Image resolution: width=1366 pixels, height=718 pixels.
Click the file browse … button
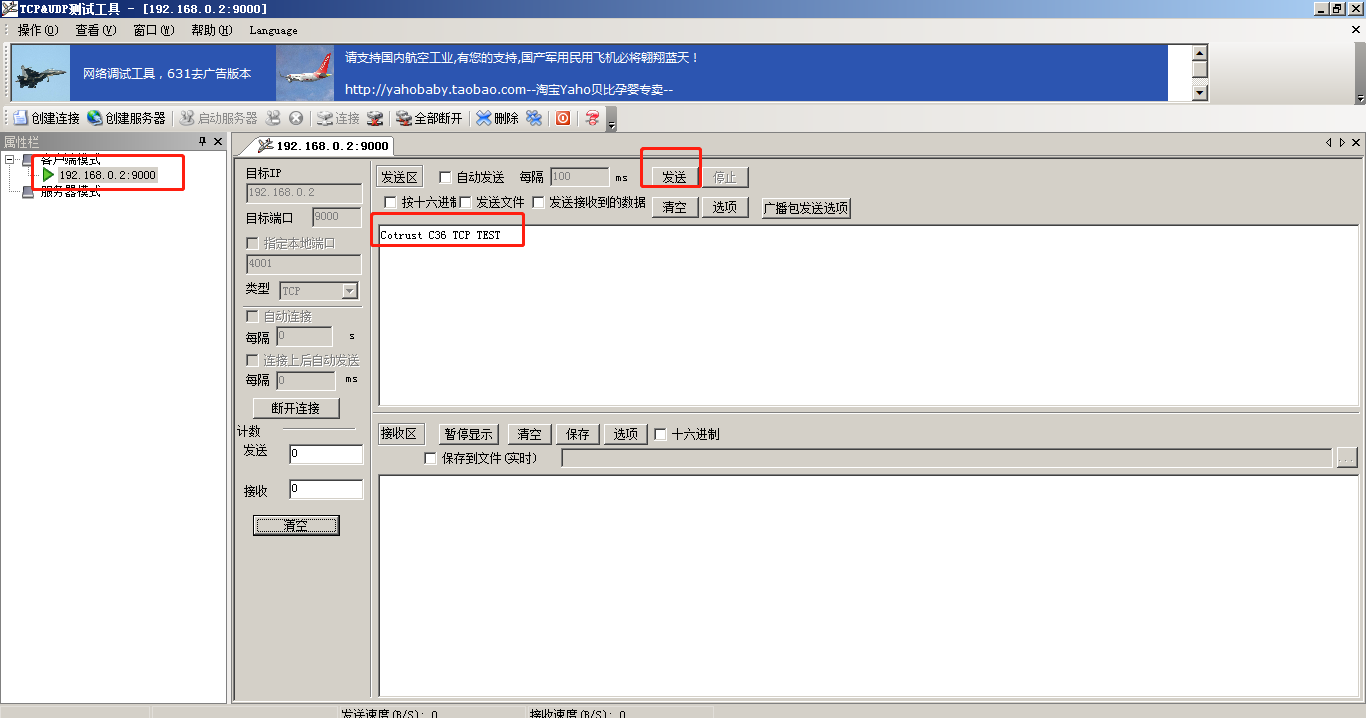(1347, 458)
